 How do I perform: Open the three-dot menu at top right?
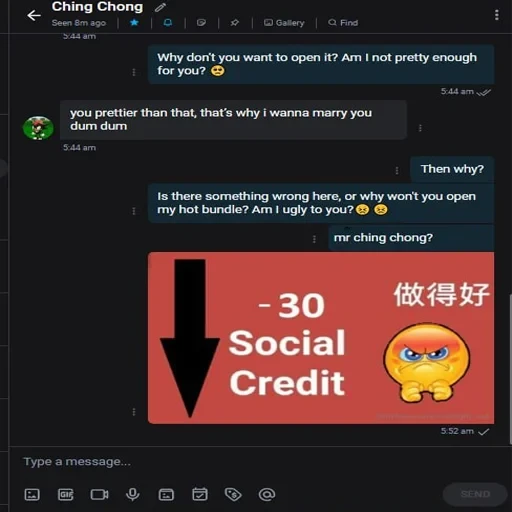point(497,15)
